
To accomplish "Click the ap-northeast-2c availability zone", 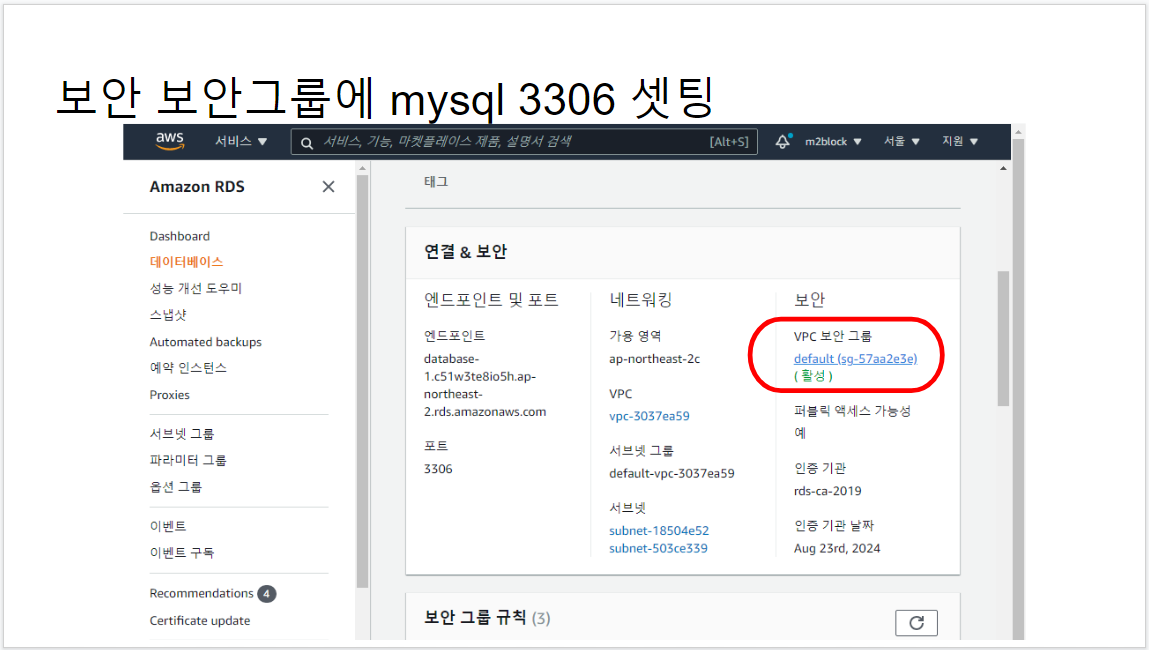I will pyautogui.click(x=654, y=359).
